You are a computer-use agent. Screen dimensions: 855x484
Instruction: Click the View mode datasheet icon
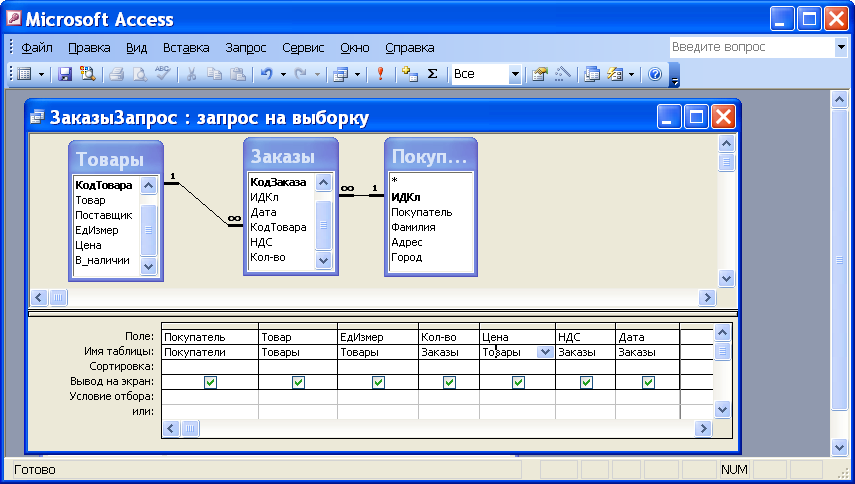pos(24,74)
